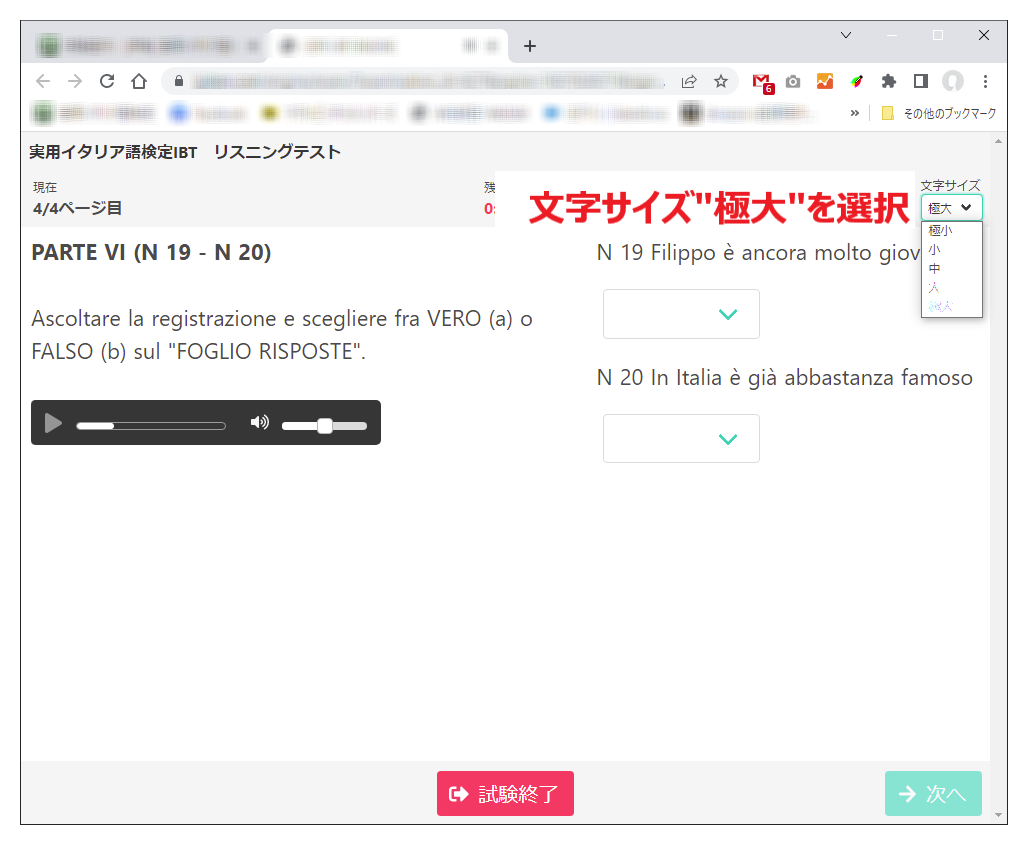Click the page scrollbar up arrow
This screenshot has height=845, width=1028.
click(998, 141)
